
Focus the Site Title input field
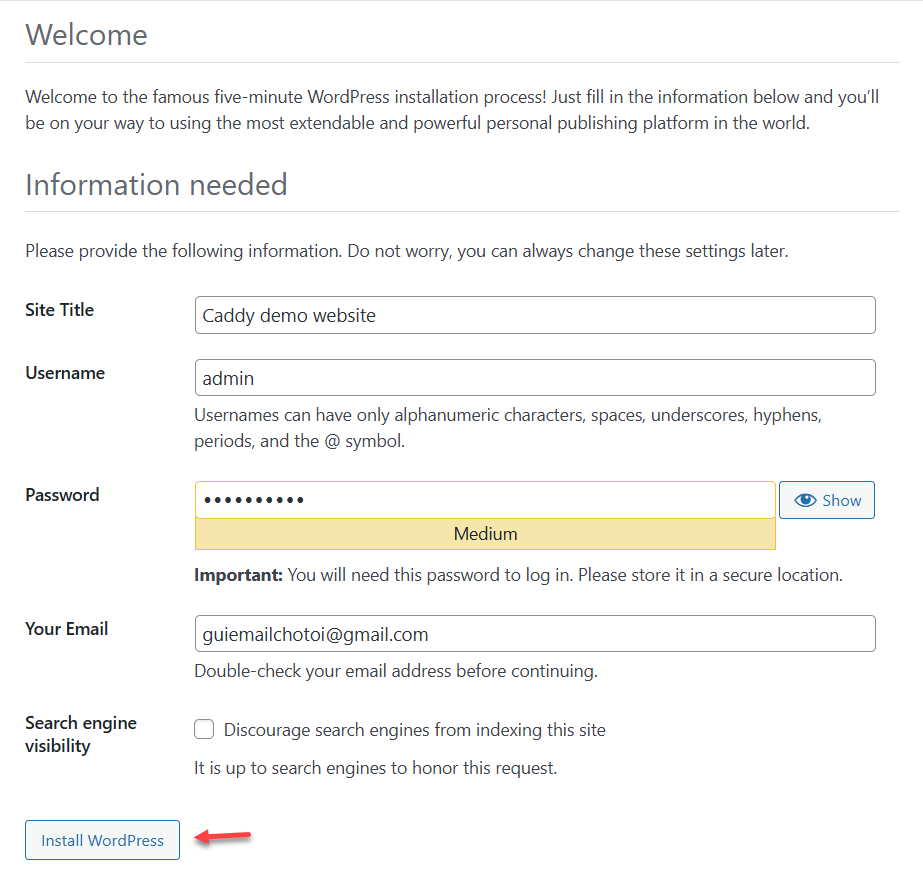coord(535,315)
